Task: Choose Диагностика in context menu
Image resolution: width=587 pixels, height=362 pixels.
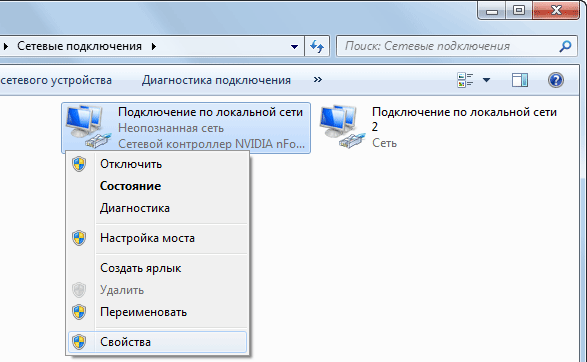Action: coord(157,208)
